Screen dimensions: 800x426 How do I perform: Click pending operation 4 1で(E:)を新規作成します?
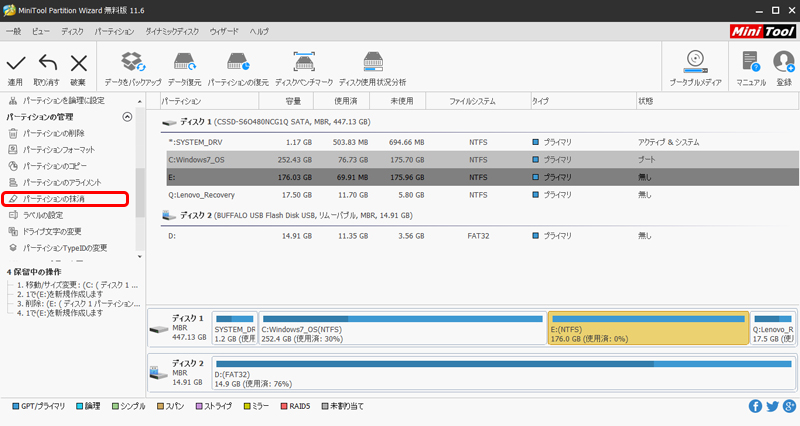click(x=60, y=313)
